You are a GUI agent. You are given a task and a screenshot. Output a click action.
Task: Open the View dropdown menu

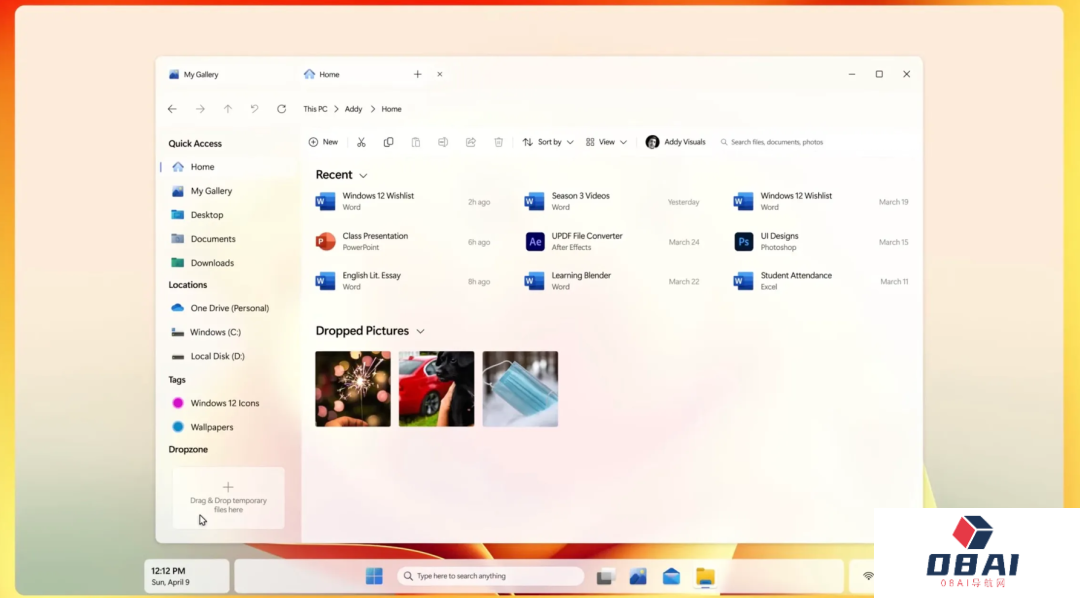click(606, 142)
